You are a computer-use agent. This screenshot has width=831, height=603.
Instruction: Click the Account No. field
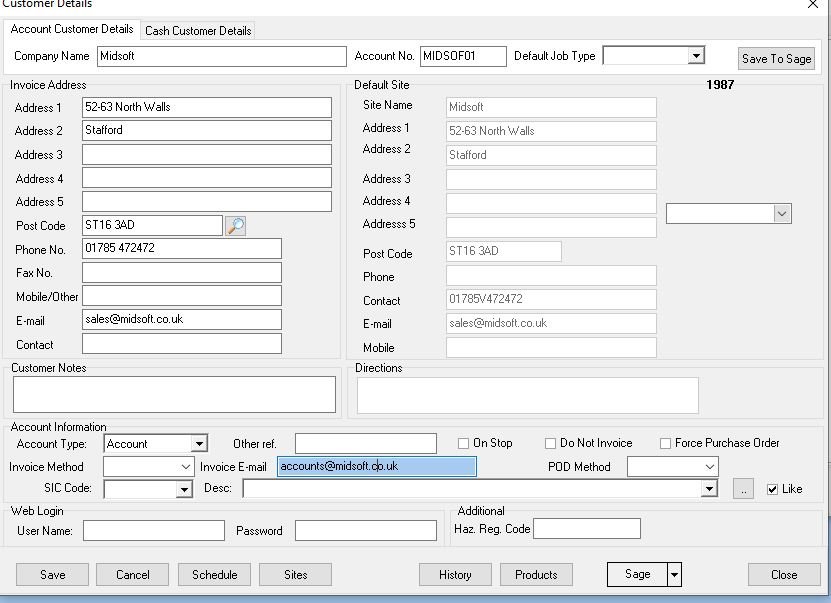[463, 56]
